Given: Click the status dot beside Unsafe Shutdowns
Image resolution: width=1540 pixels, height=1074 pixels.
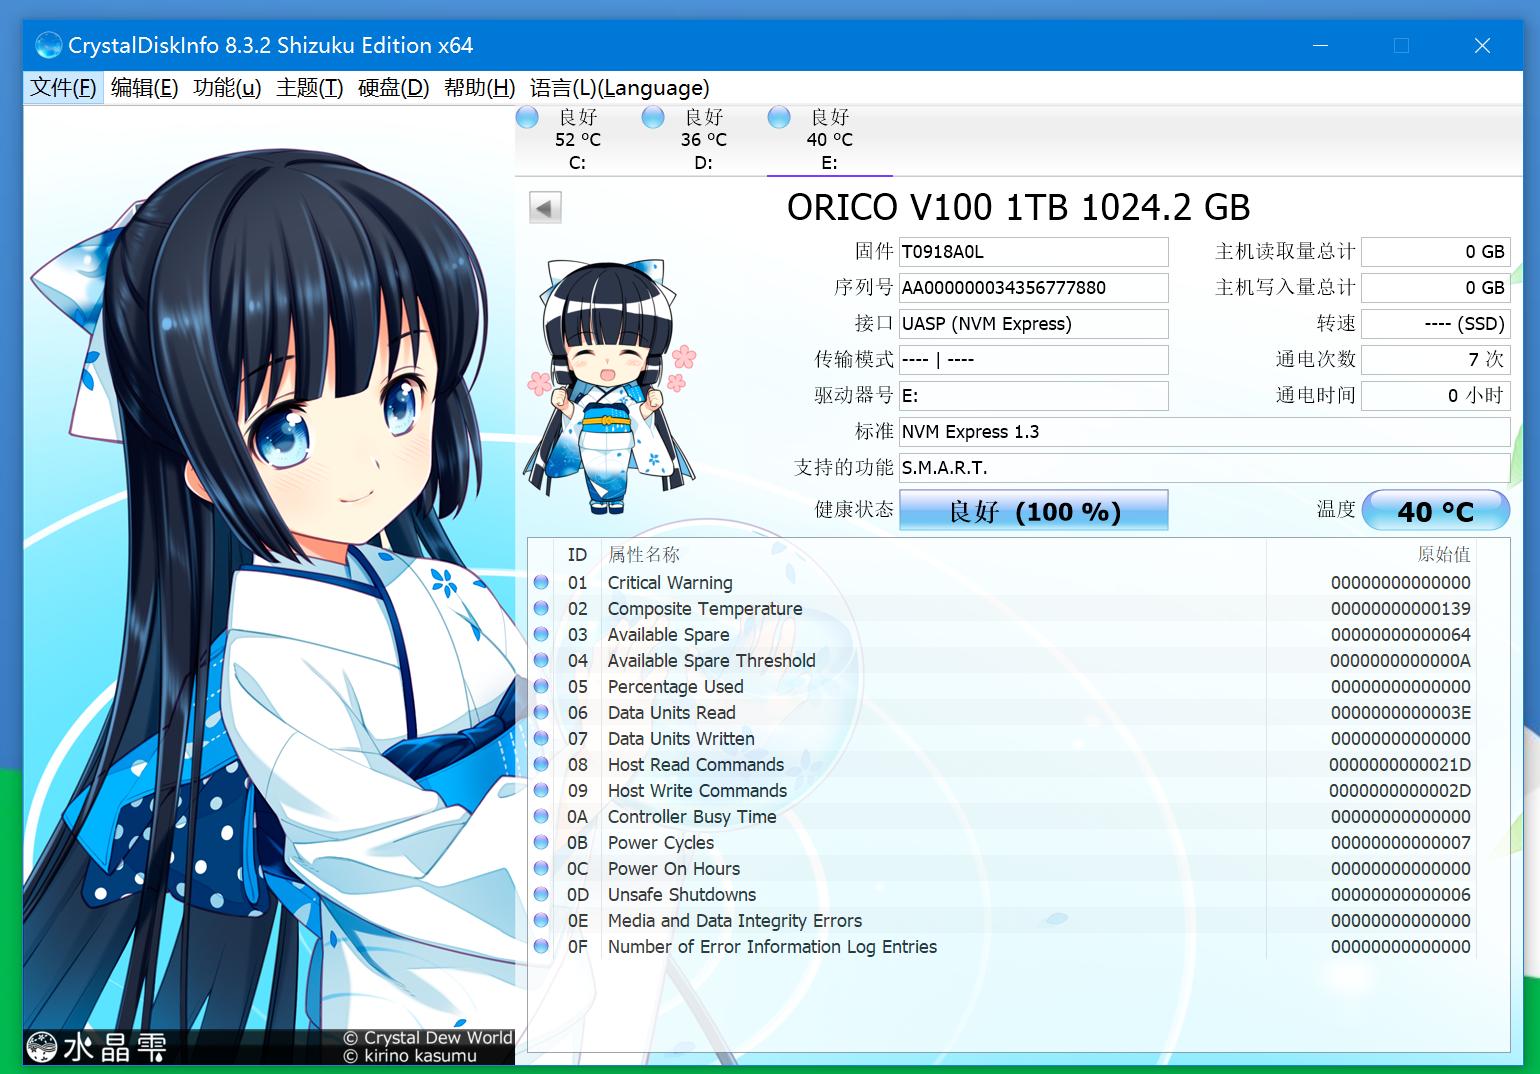Looking at the screenshot, I should pos(541,894).
